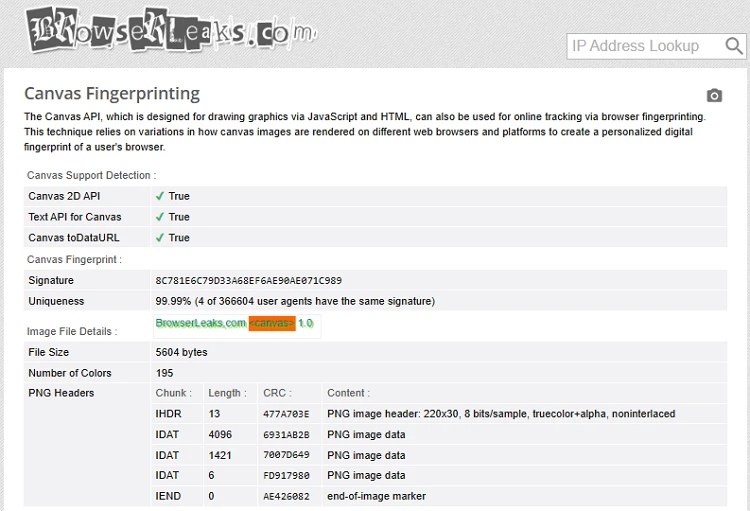Viewport: 750px width, 511px height.
Task: Focus the IP Address Lookup field
Action: [x=645, y=46]
